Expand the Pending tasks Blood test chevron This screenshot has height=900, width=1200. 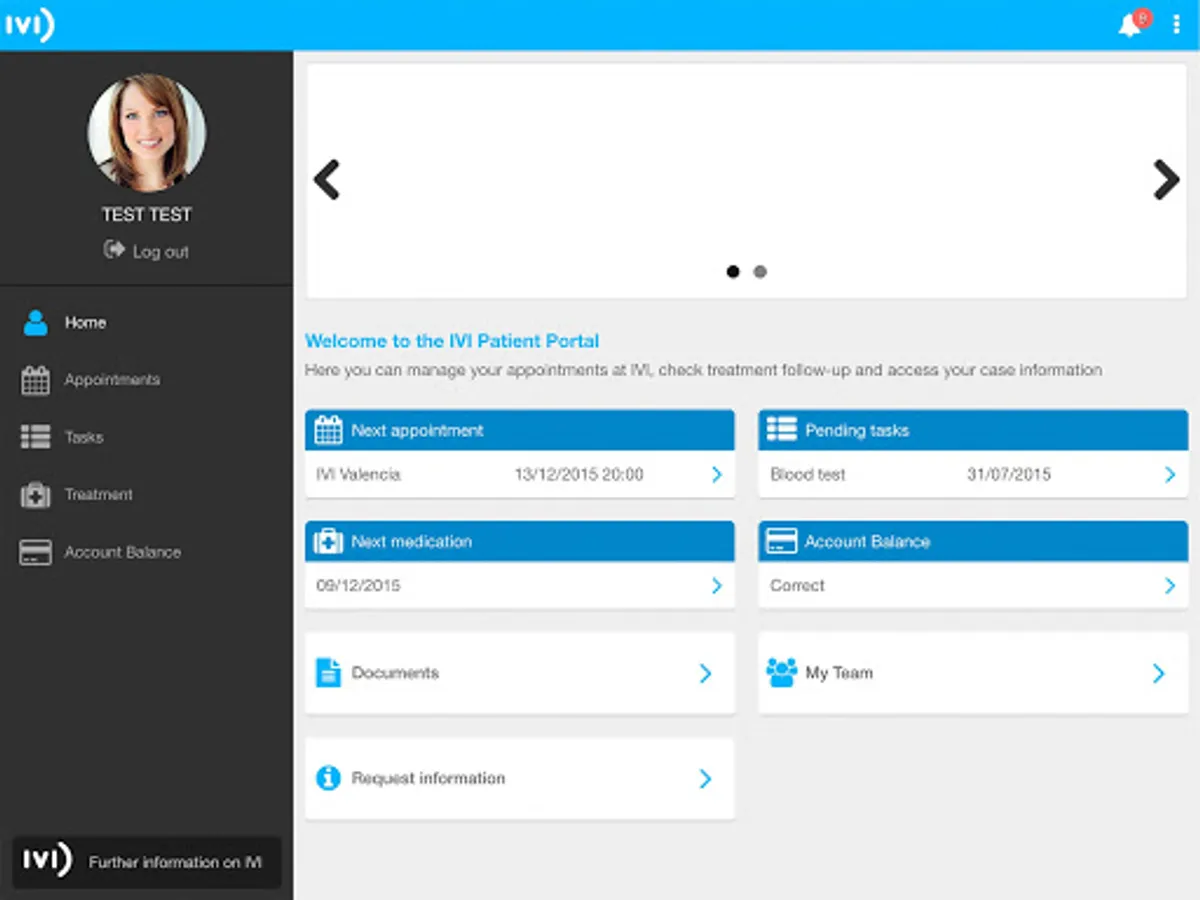1169,474
